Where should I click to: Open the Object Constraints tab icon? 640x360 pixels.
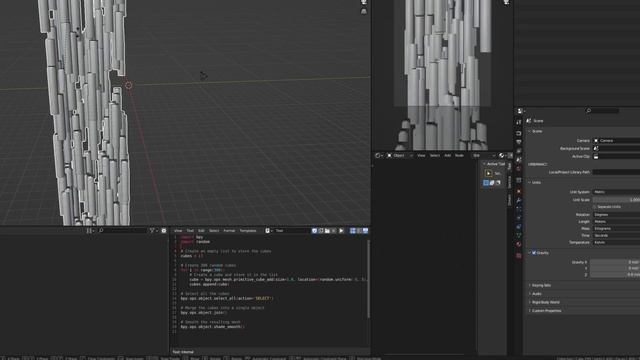coord(519,227)
